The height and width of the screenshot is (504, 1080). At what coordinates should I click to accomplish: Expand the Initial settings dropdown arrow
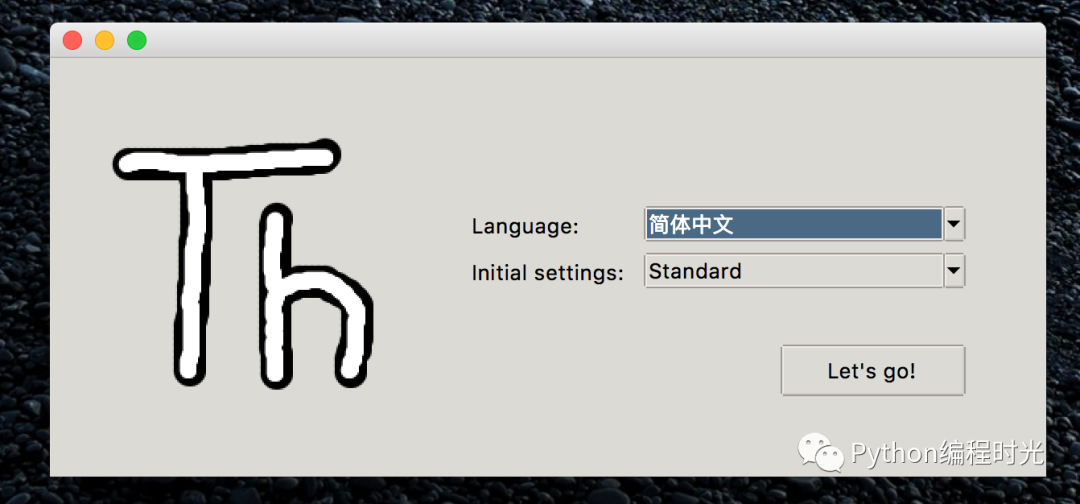[x=954, y=271]
